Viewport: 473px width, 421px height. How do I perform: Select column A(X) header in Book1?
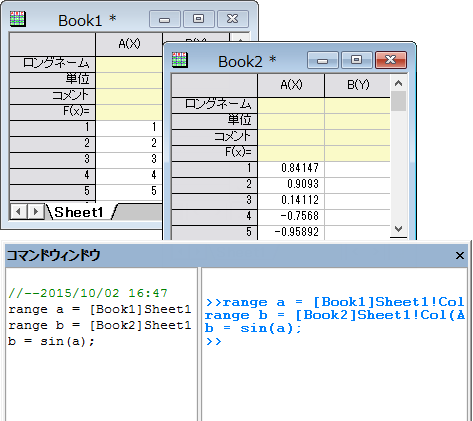tap(129, 44)
